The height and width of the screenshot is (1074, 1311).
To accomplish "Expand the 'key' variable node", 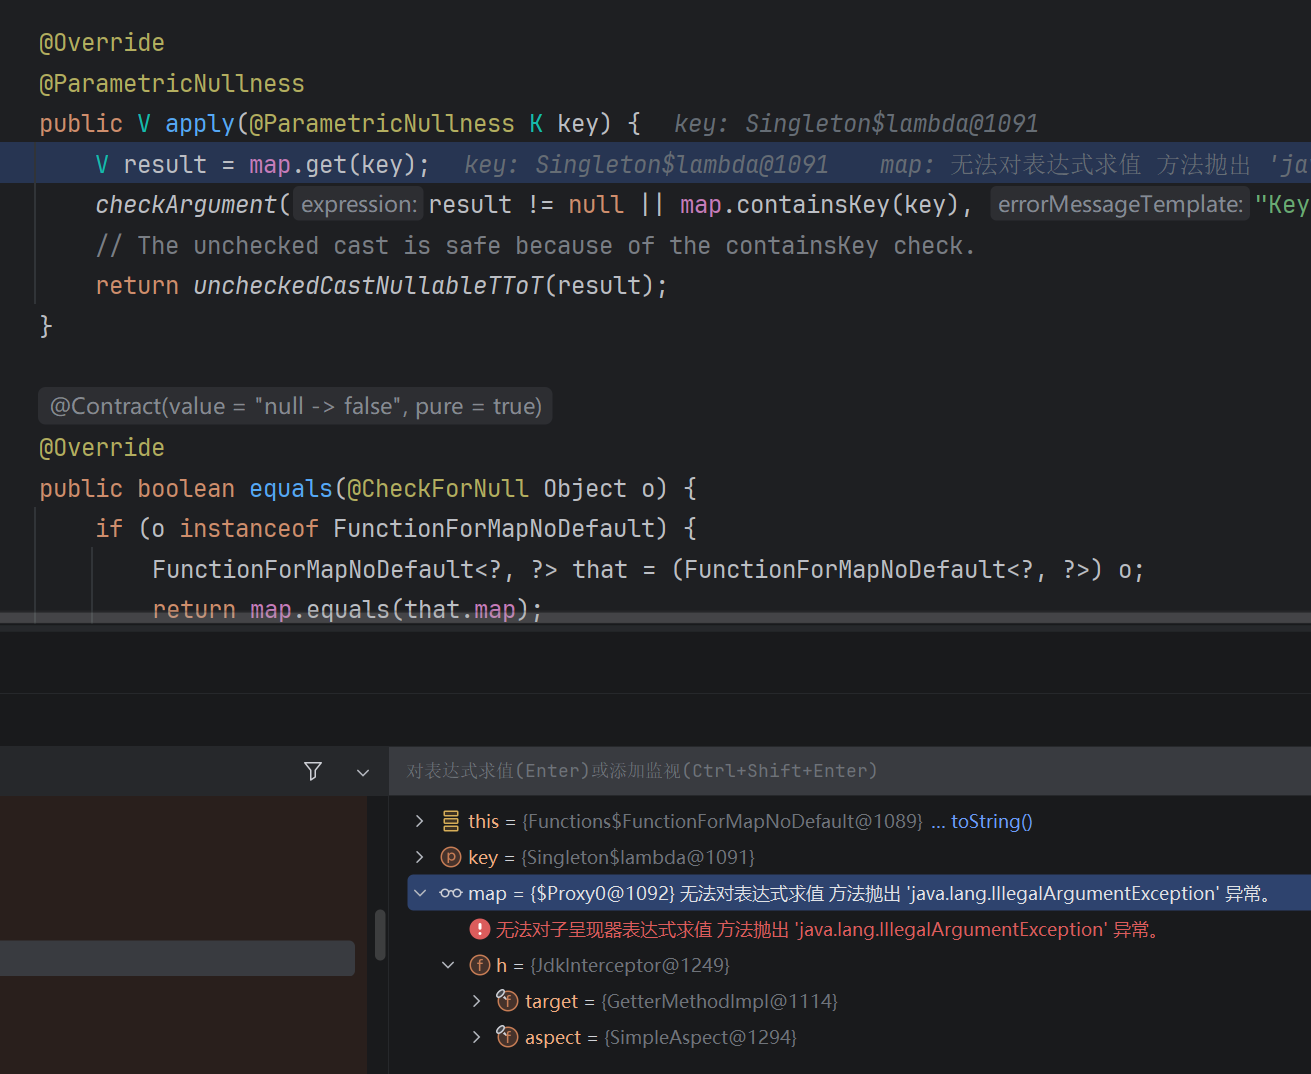I will point(420,857).
